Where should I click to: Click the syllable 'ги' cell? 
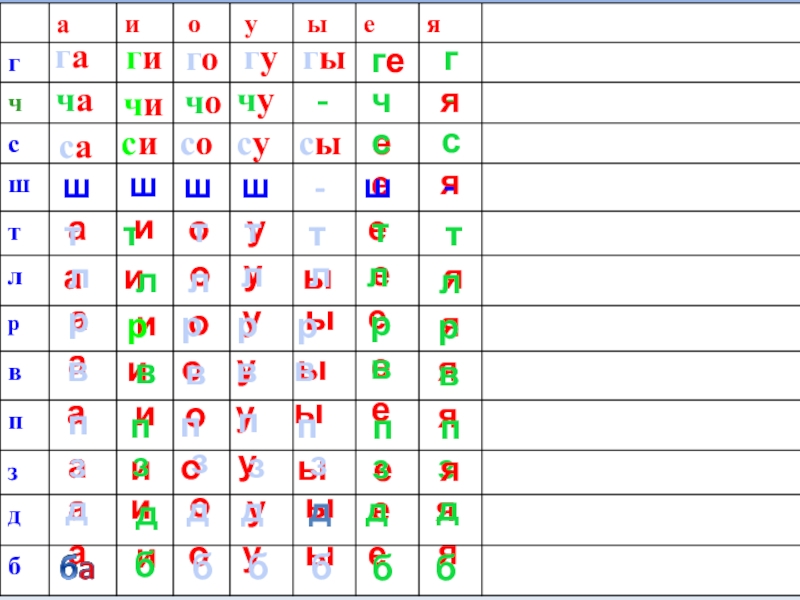144,60
